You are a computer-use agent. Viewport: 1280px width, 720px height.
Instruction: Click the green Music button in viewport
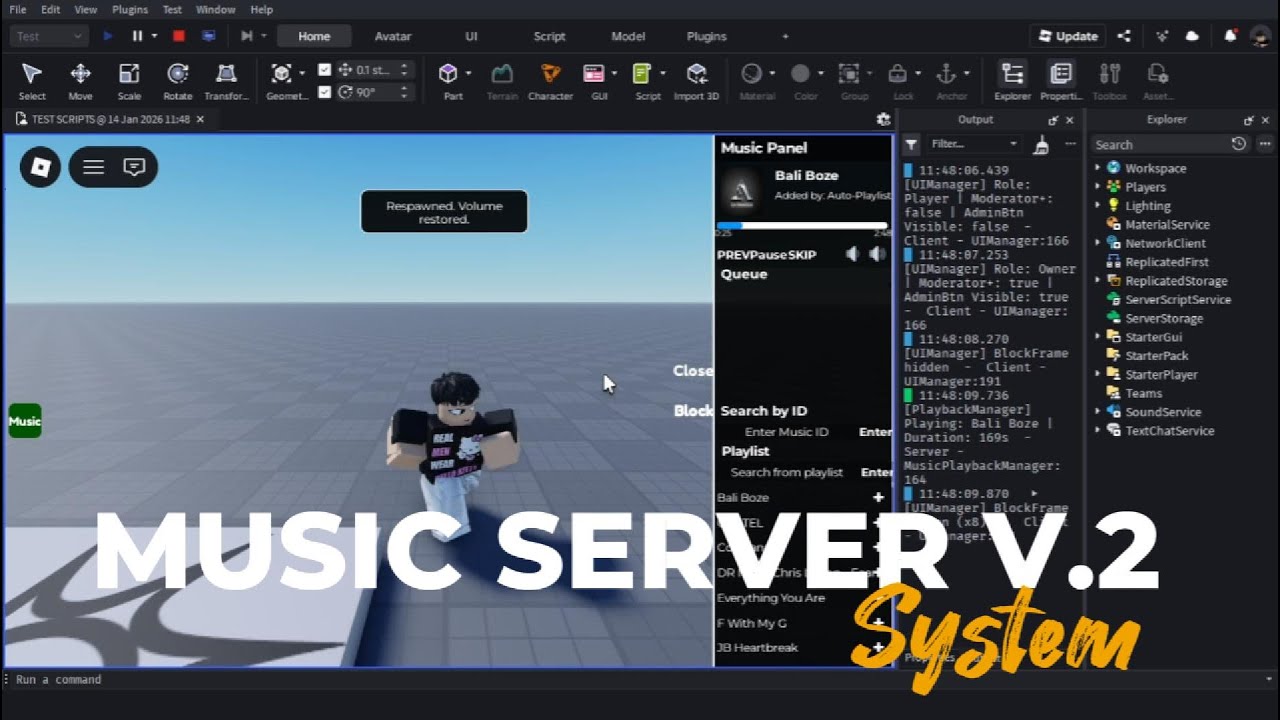[25, 421]
